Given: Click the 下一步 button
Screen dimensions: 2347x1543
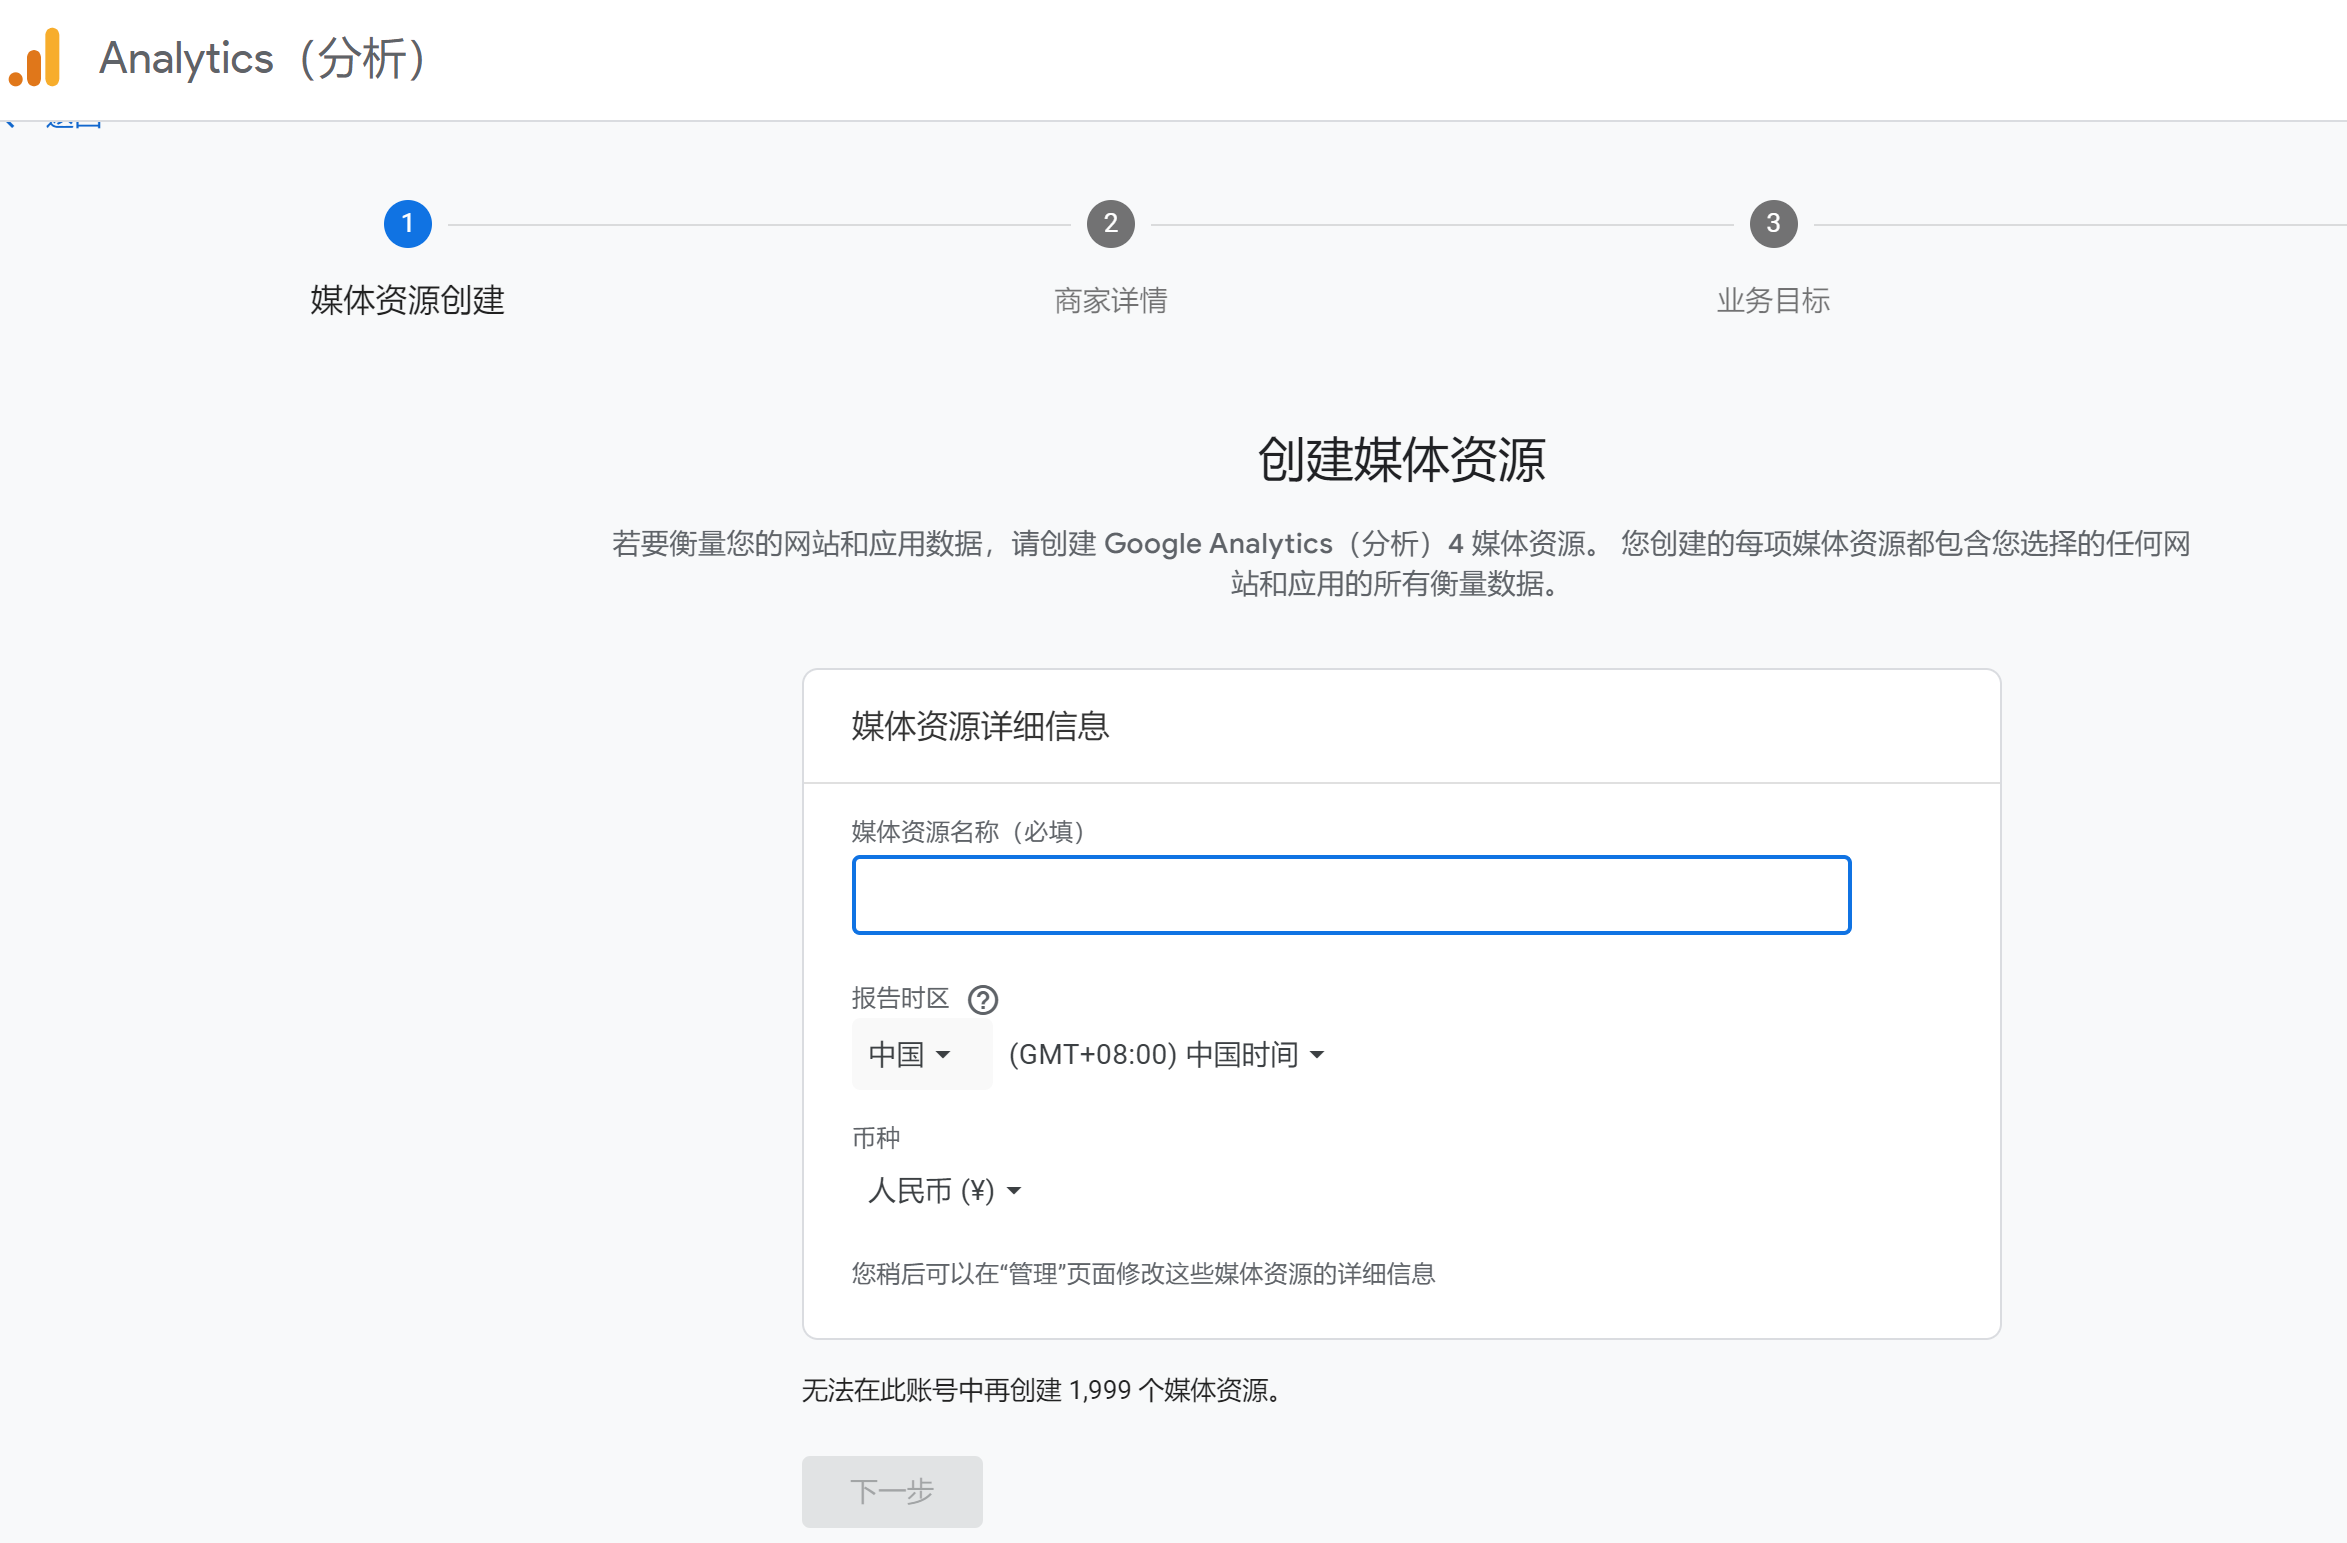Looking at the screenshot, I should pos(892,1491).
